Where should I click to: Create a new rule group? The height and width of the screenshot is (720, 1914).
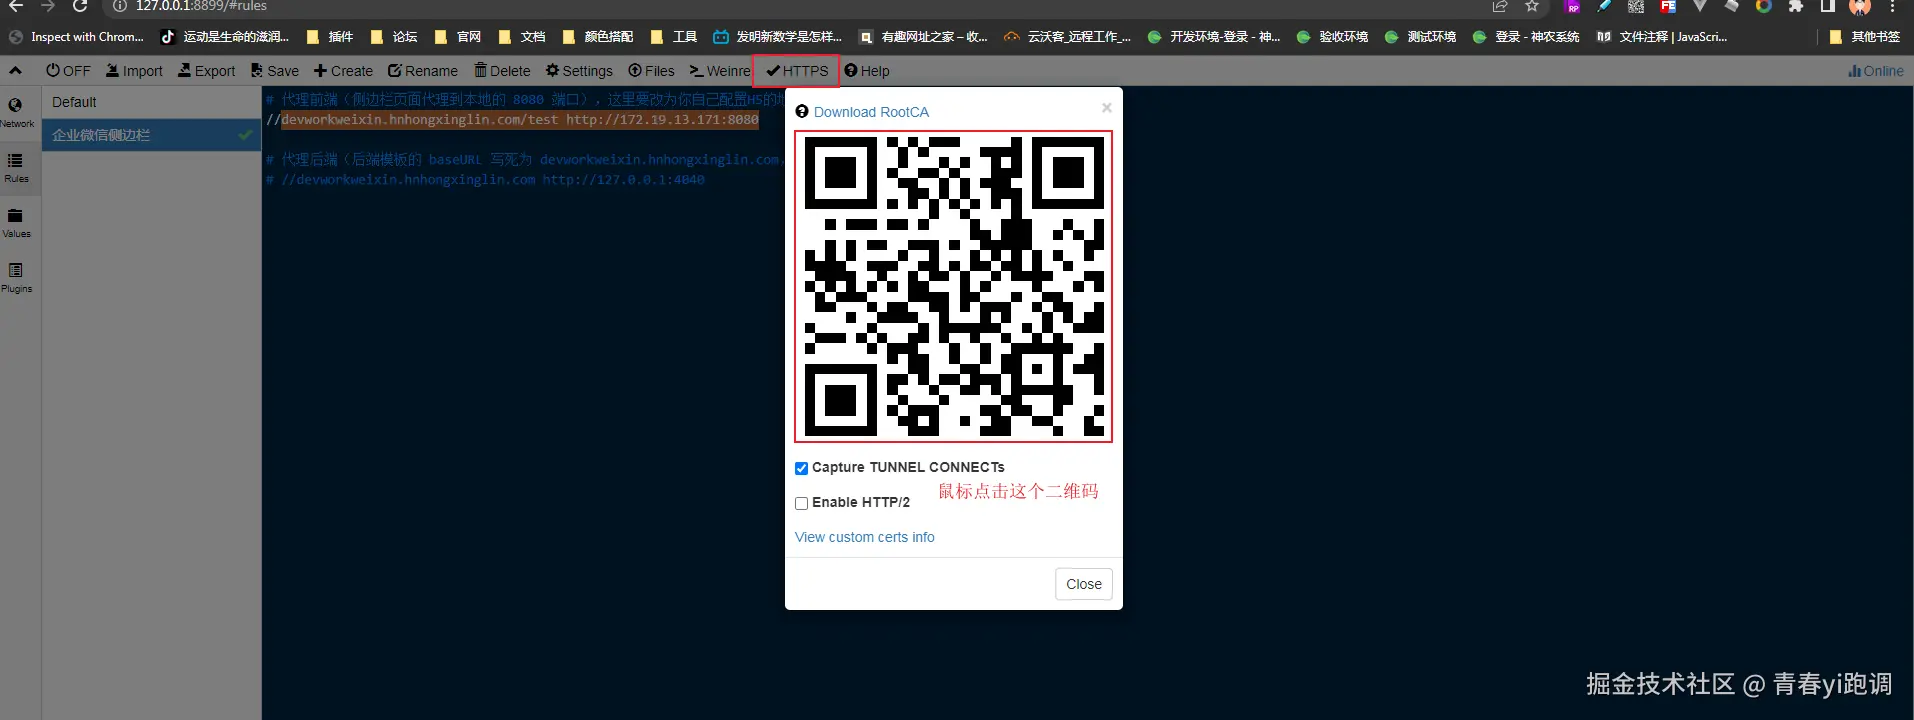tap(343, 71)
